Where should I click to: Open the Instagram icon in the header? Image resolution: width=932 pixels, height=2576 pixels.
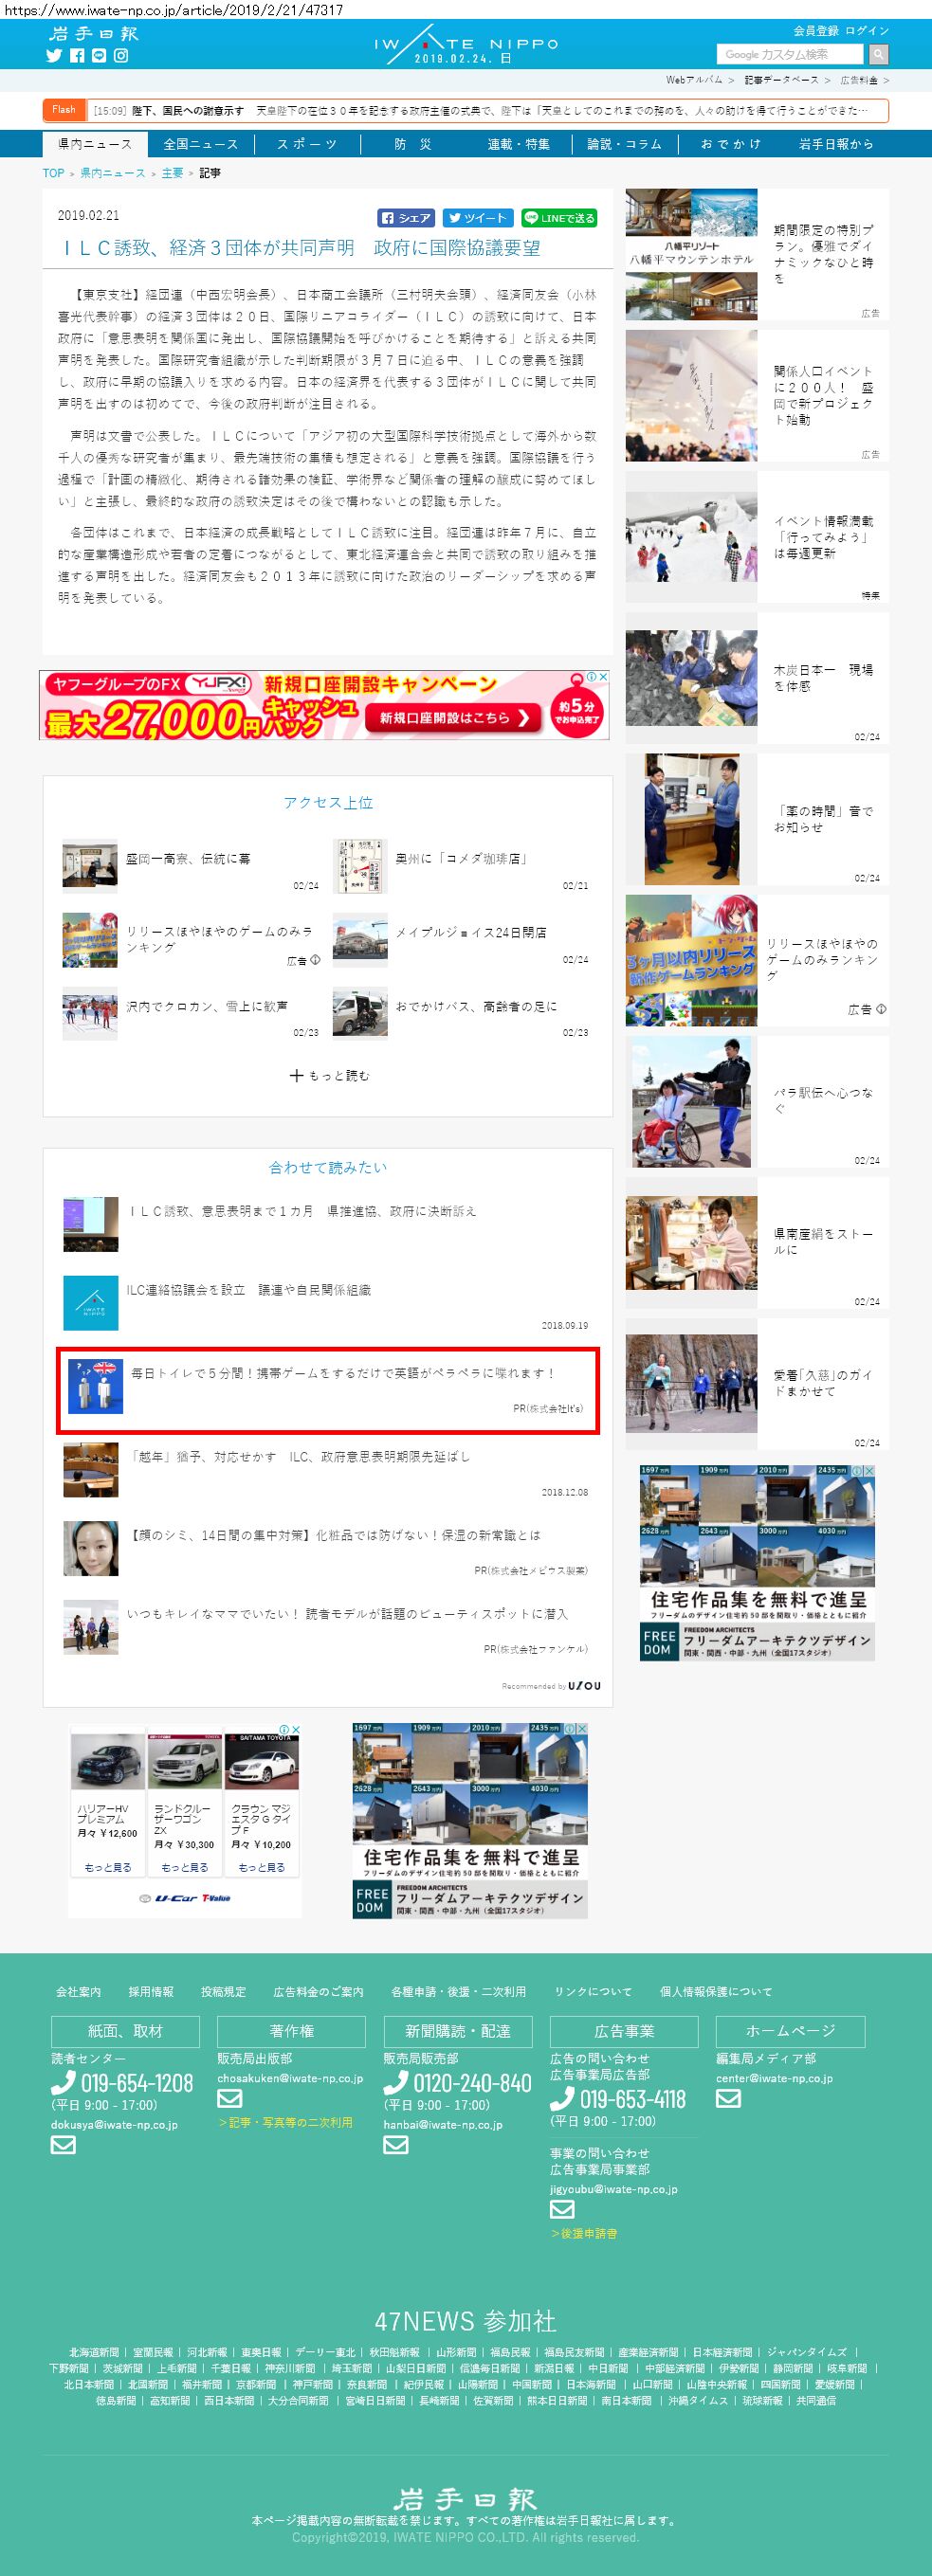pyautogui.click(x=121, y=56)
